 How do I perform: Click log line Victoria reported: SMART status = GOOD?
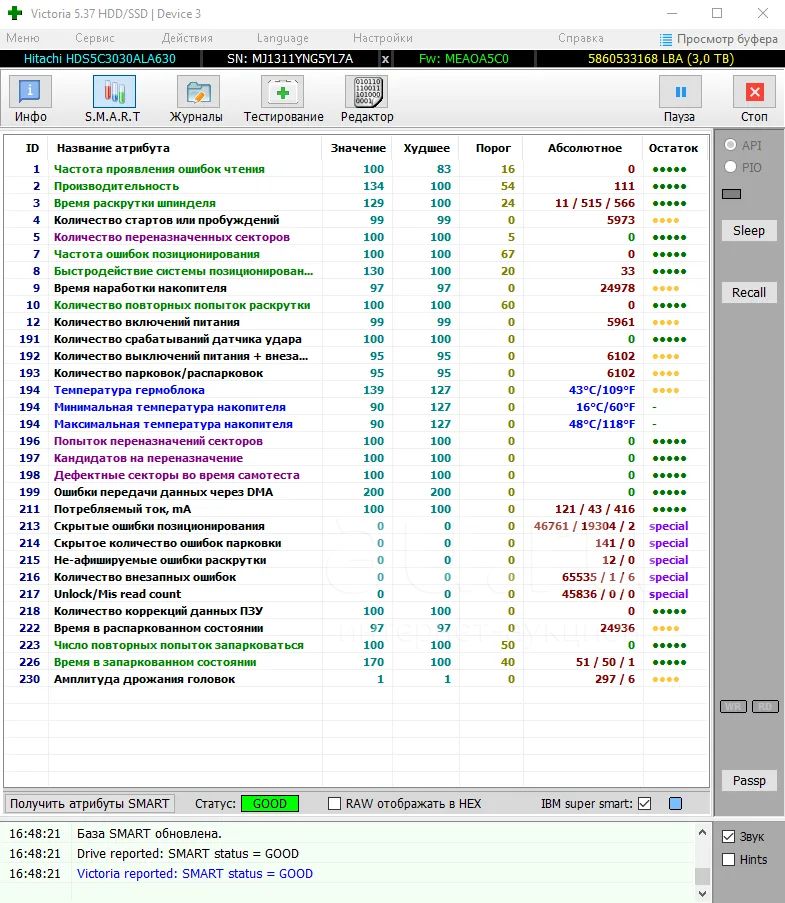coord(195,874)
